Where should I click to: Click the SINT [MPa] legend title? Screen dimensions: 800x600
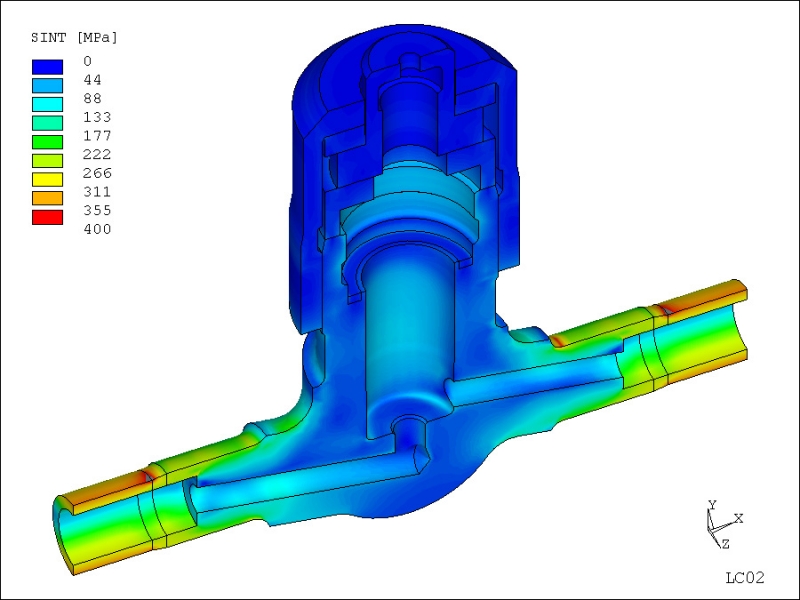click(x=74, y=38)
